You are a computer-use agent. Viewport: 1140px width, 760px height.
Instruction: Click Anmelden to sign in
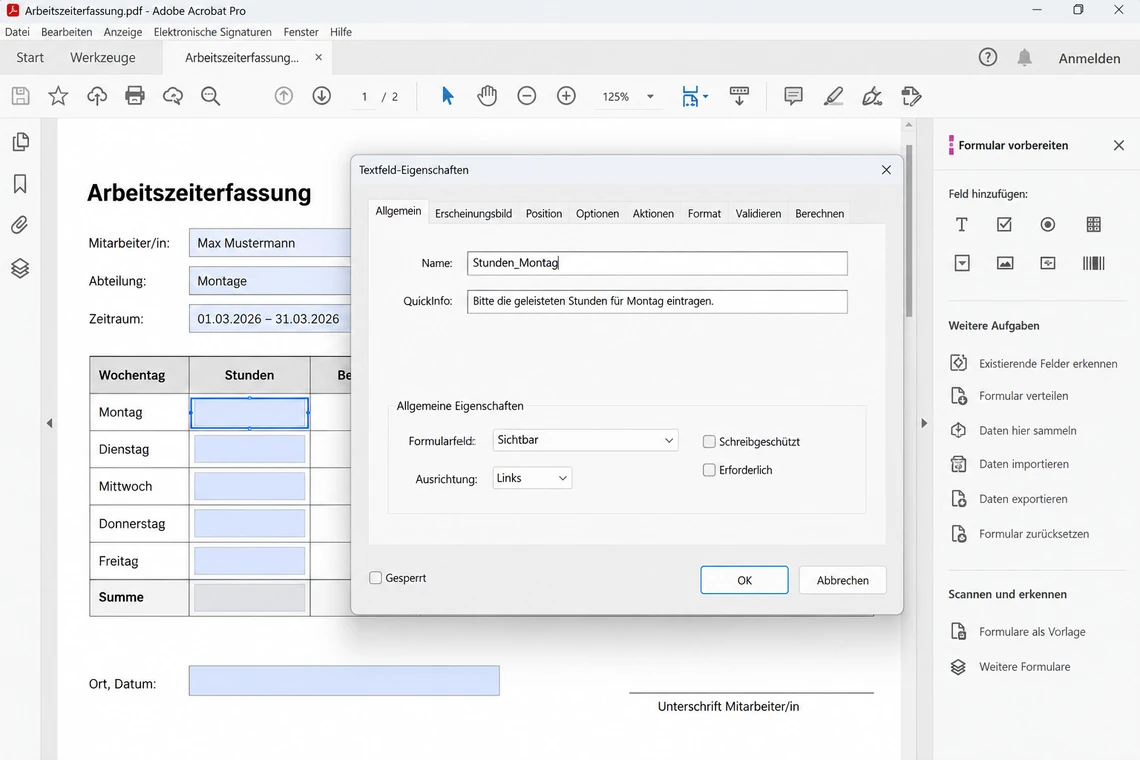[x=1089, y=58]
